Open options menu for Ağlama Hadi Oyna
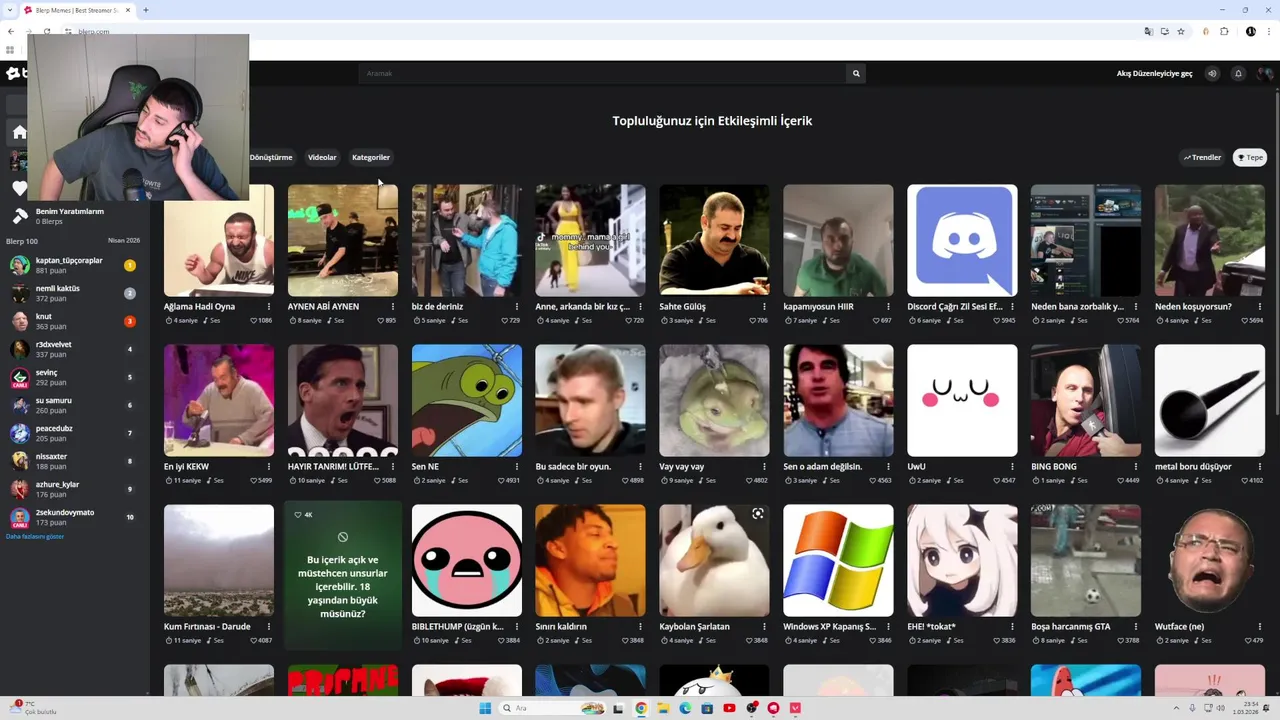Screen dimensions: 1280x720 pyautogui.click(x=269, y=306)
